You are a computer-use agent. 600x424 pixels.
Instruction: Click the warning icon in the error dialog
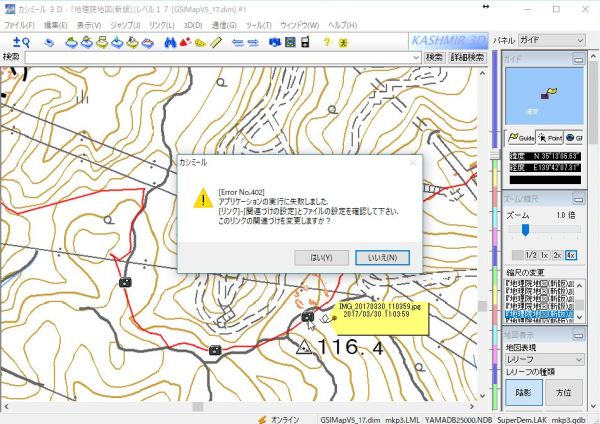[203, 198]
